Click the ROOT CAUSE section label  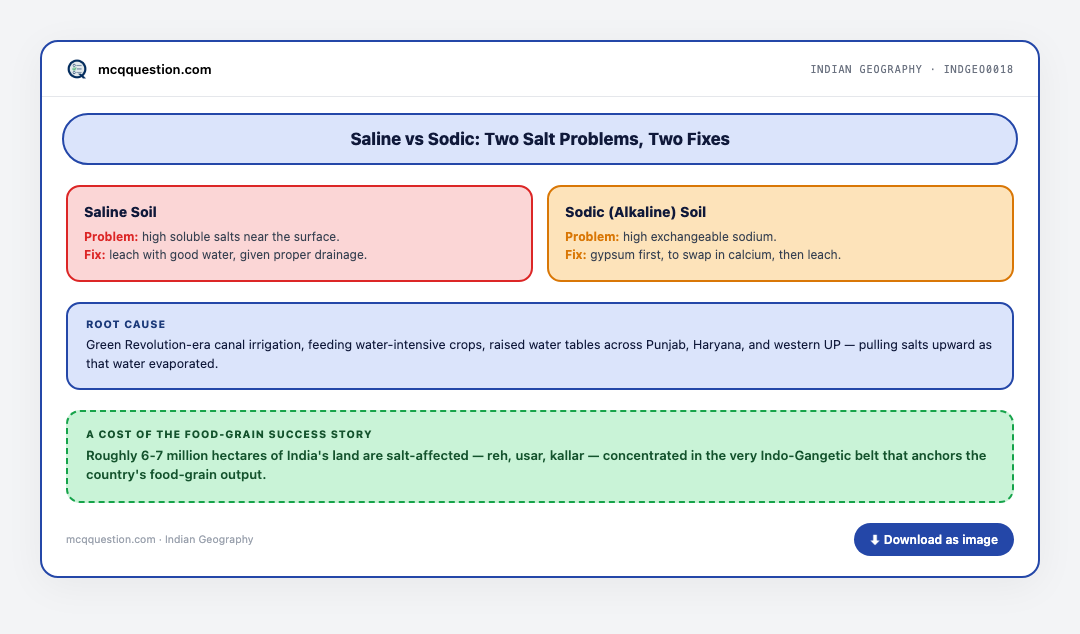coord(126,324)
